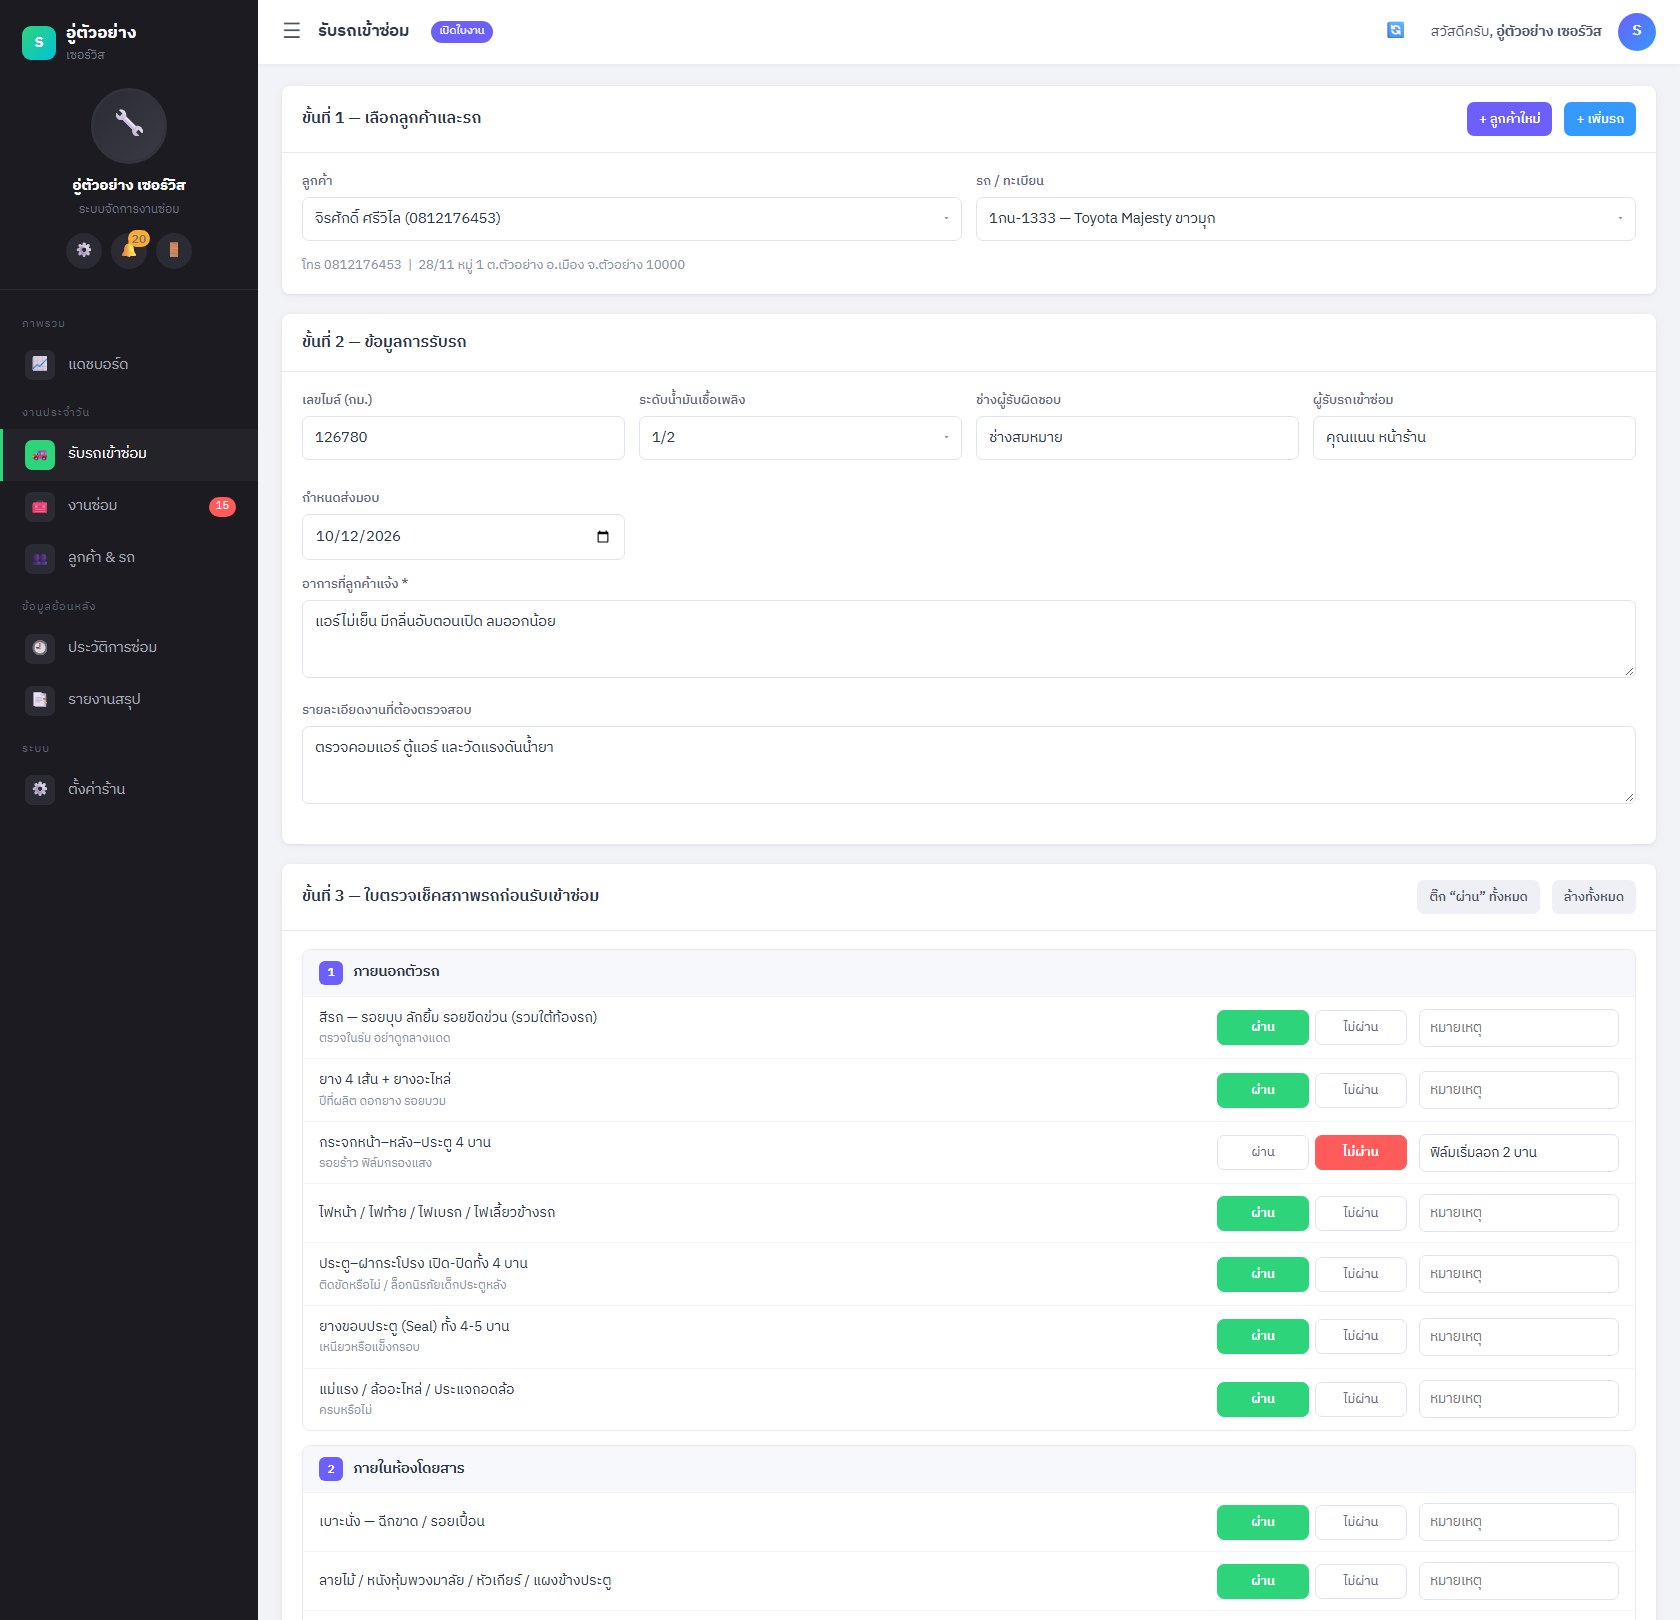Viewport: 1680px width, 1620px height.
Task: Toggle the hamburger sidebar menu
Action: (x=292, y=31)
